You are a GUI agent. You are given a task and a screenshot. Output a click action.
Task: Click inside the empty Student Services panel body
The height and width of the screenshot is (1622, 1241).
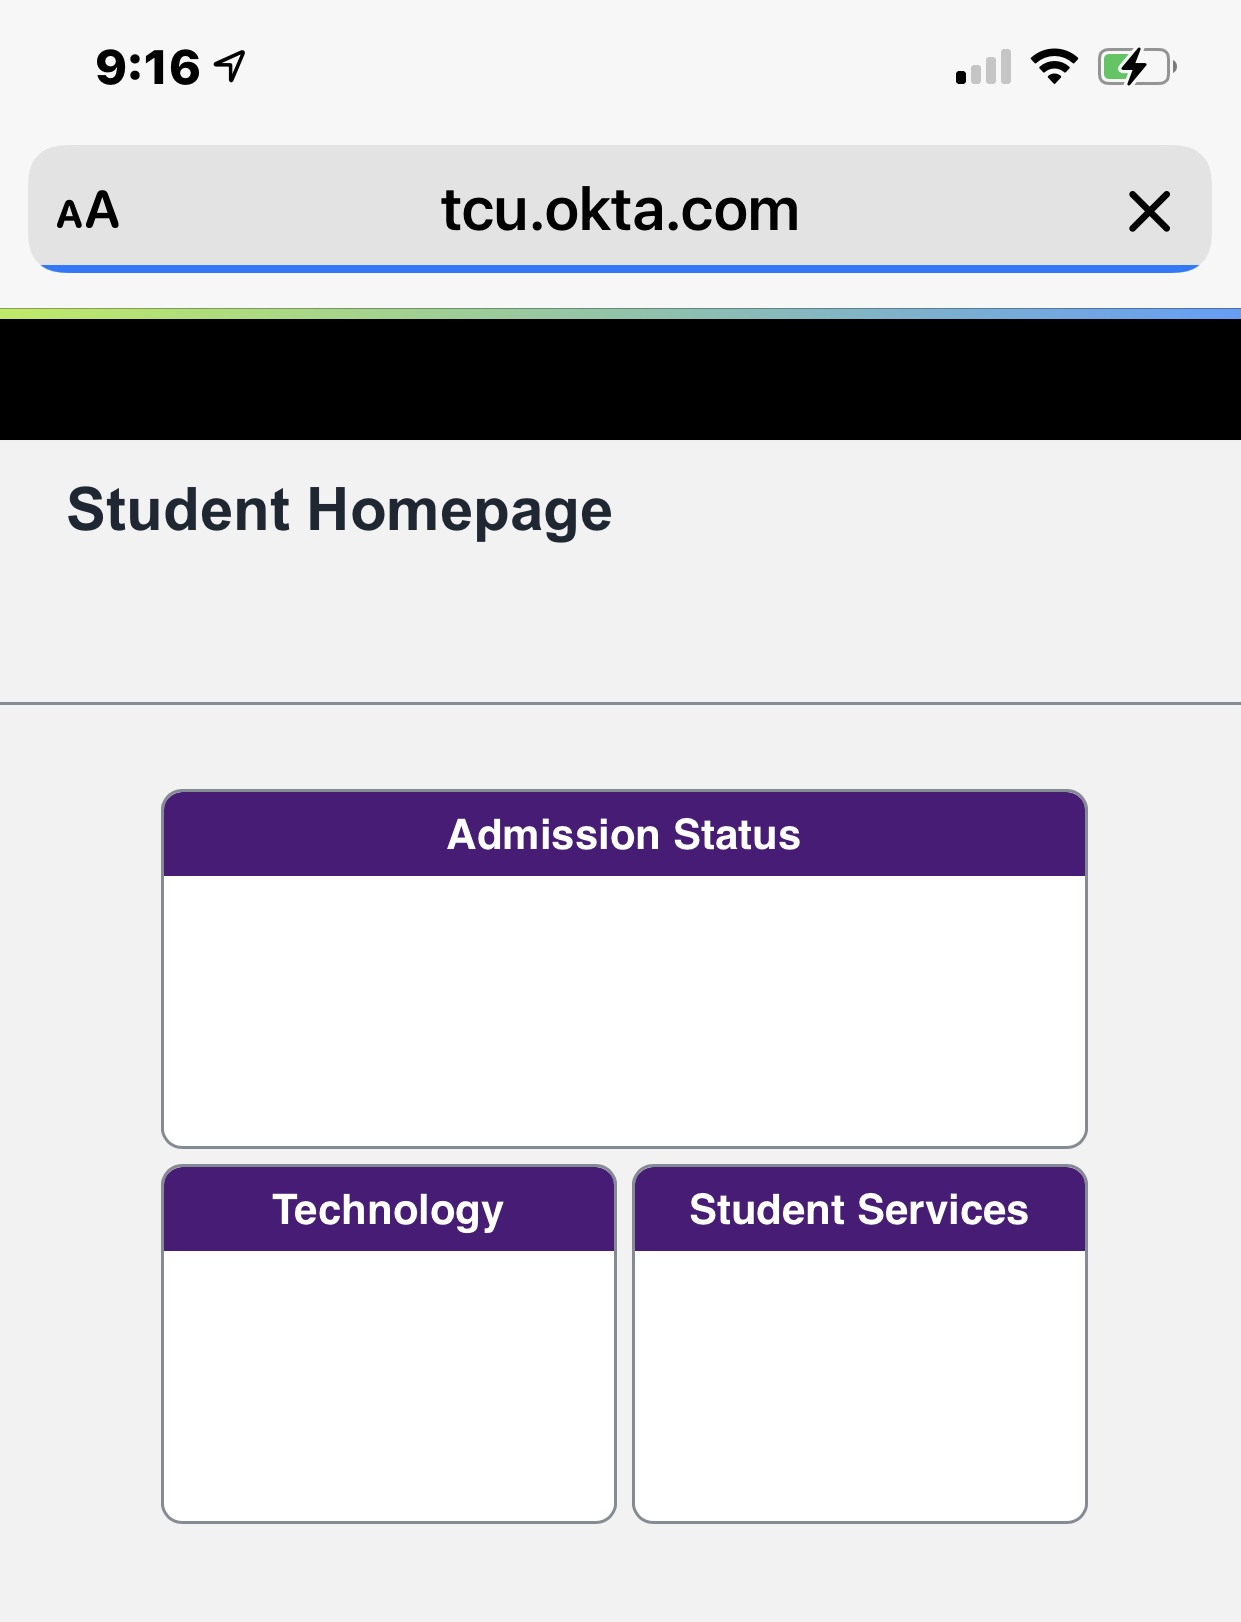859,1385
